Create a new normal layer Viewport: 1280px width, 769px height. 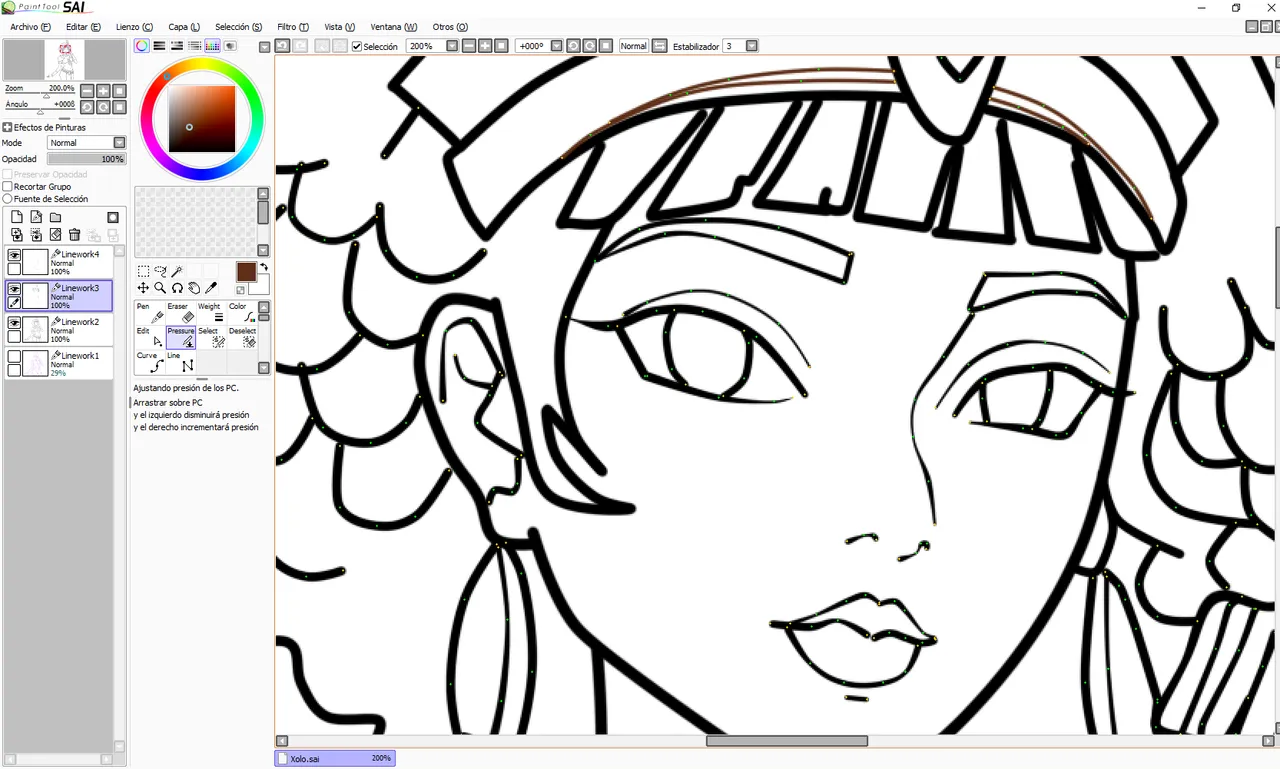tap(17, 217)
